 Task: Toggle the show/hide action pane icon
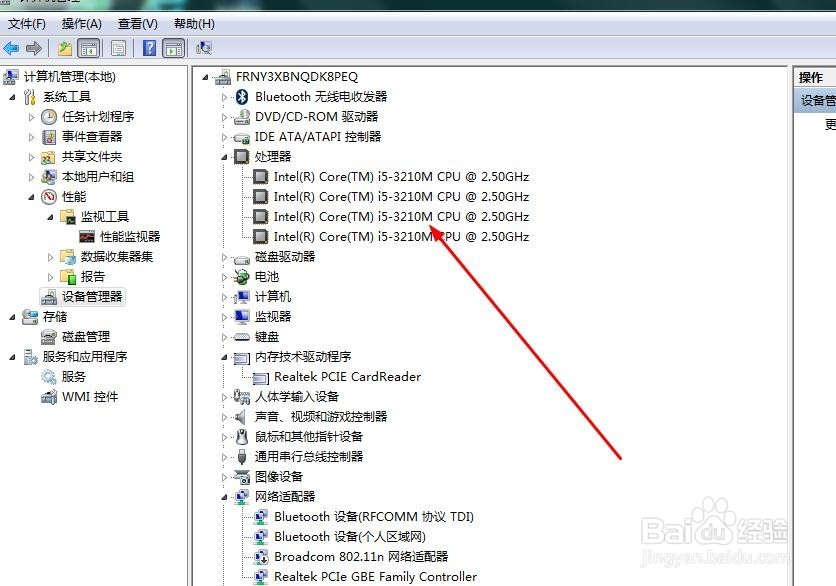click(174, 49)
